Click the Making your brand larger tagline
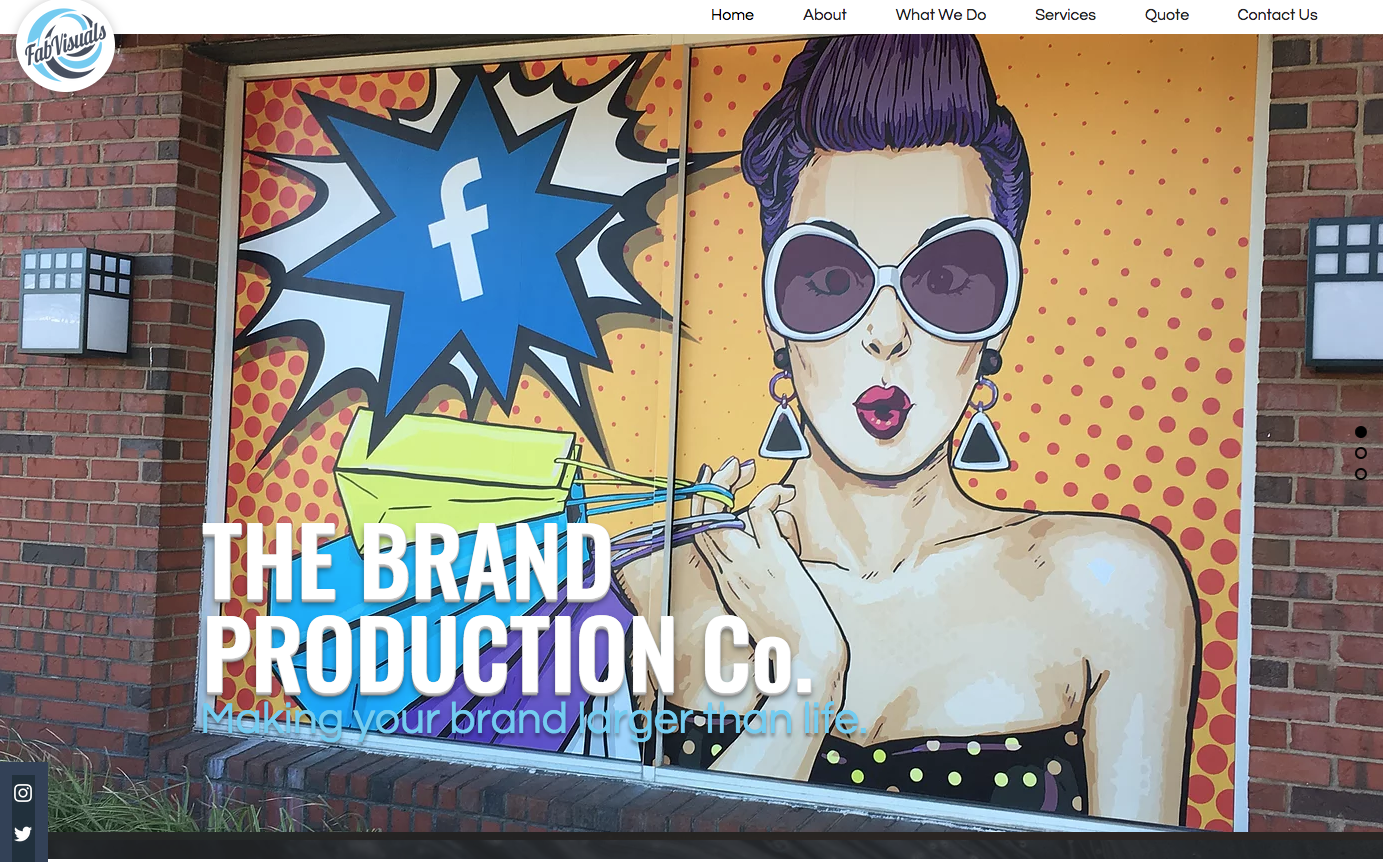 533,719
